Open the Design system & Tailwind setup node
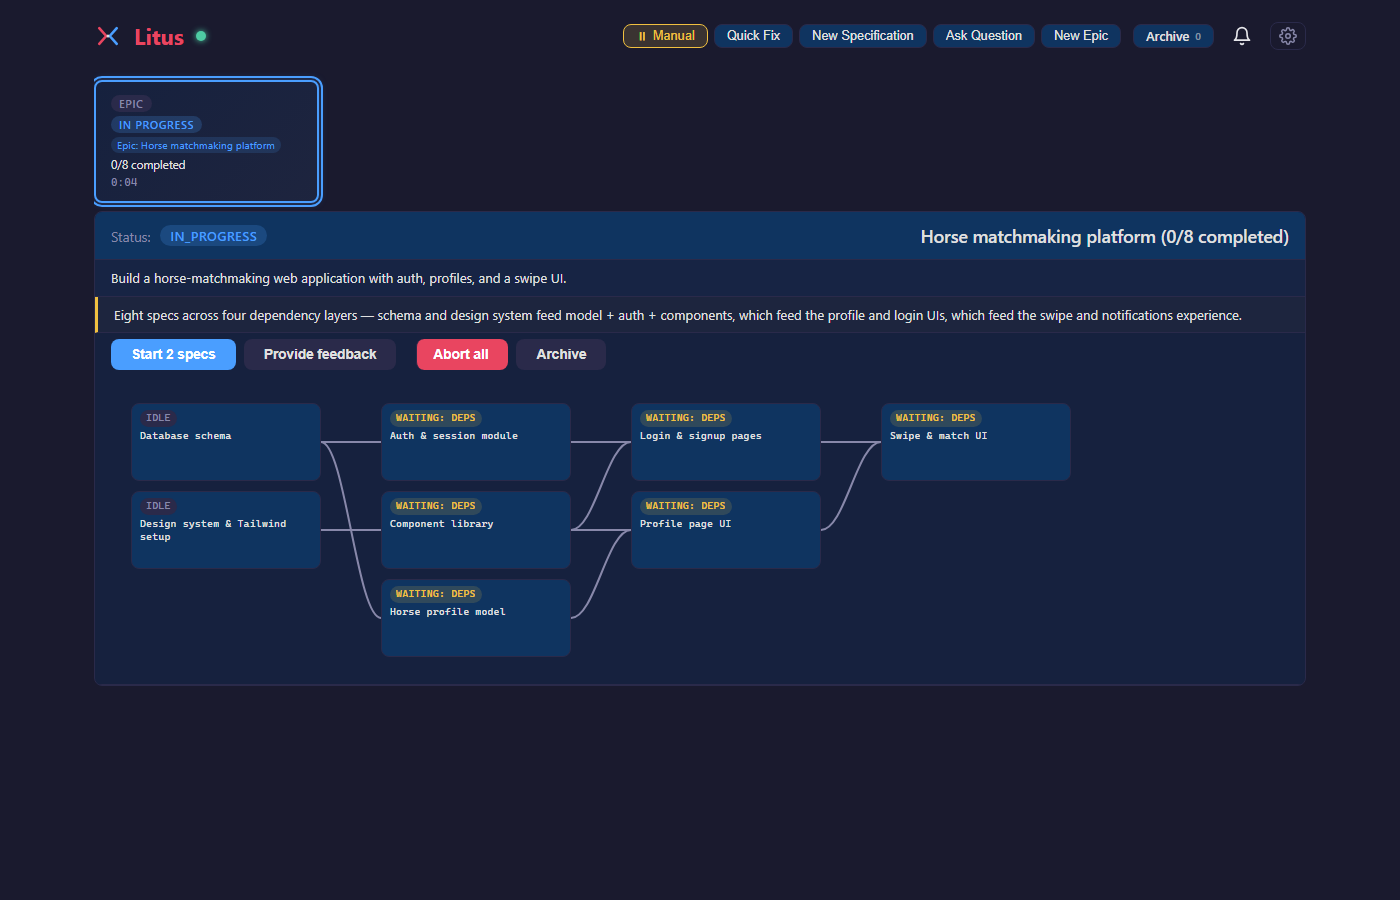This screenshot has width=1400, height=900. pyautogui.click(x=226, y=530)
